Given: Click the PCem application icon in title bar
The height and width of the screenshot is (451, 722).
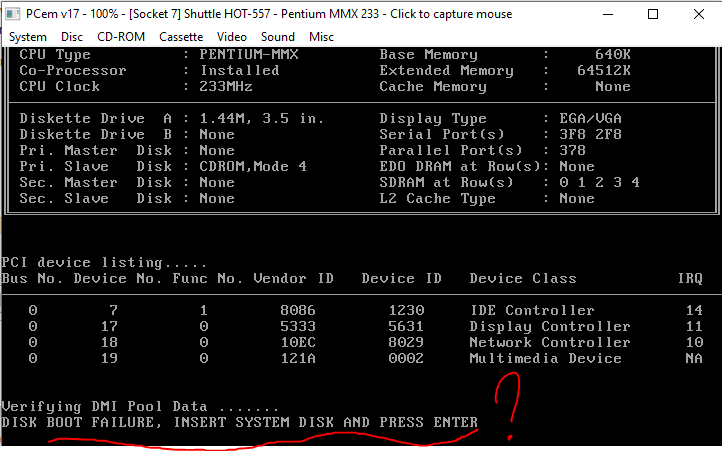Looking at the screenshot, I should click(x=12, y=14).
